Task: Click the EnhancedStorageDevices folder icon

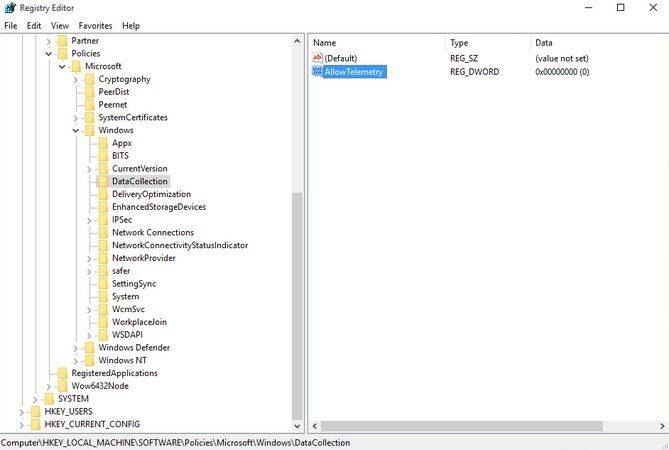Action: click(103, 207)
